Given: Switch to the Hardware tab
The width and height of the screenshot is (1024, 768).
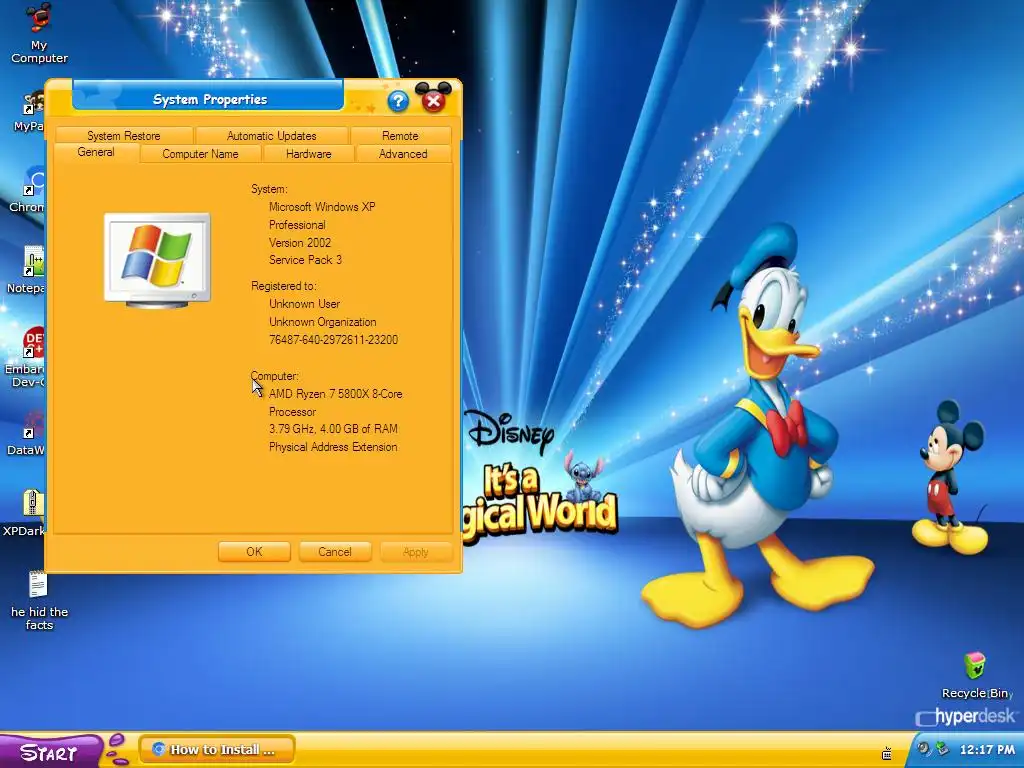Looking at the screenshot, I should click(x=308, y=153).
